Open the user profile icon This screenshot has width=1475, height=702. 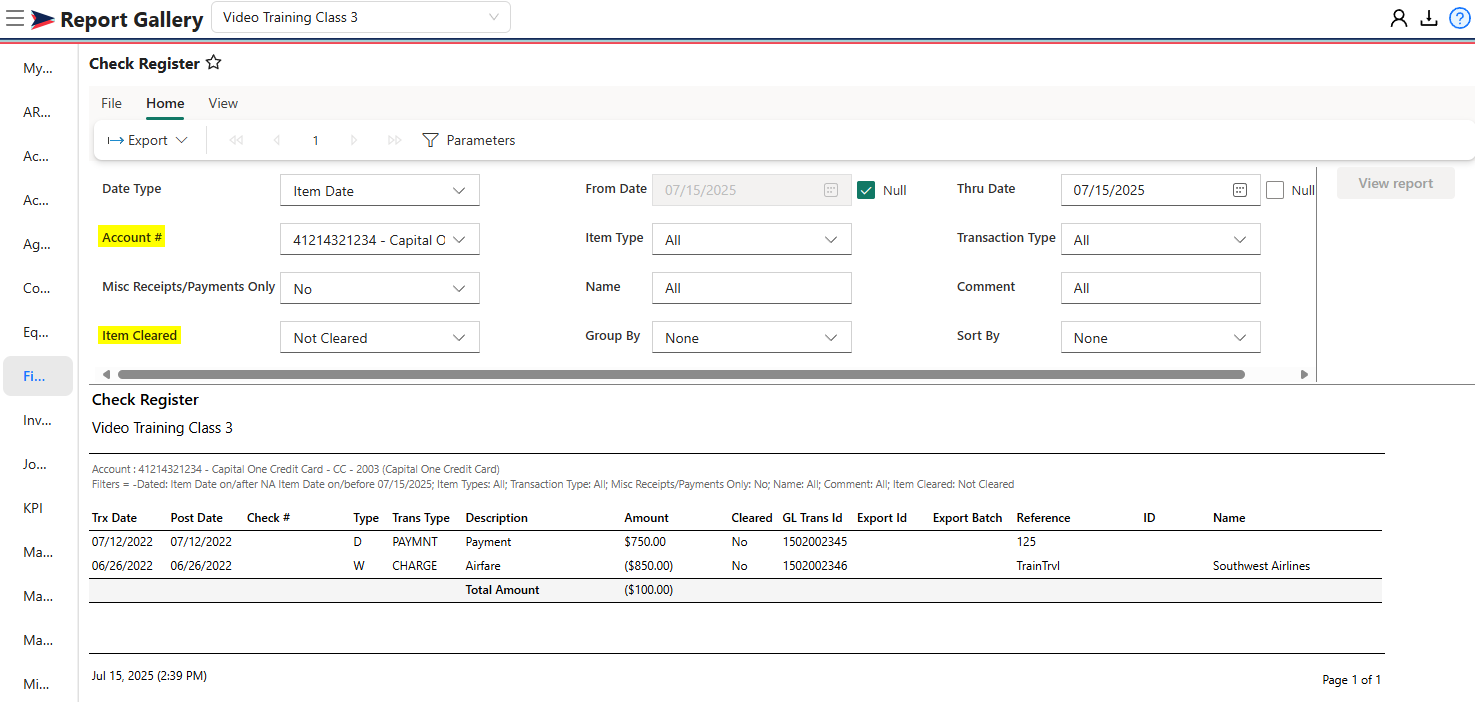[x=1399, y=18]
